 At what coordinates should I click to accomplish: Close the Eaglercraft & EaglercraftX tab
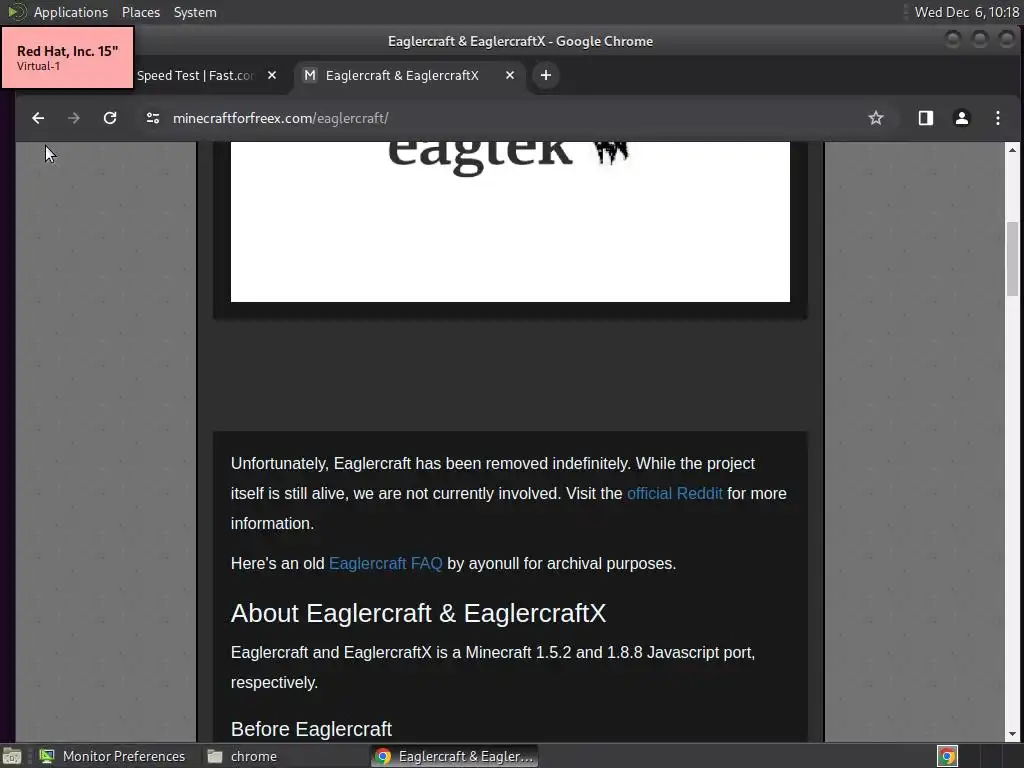[x=510, y=75]
